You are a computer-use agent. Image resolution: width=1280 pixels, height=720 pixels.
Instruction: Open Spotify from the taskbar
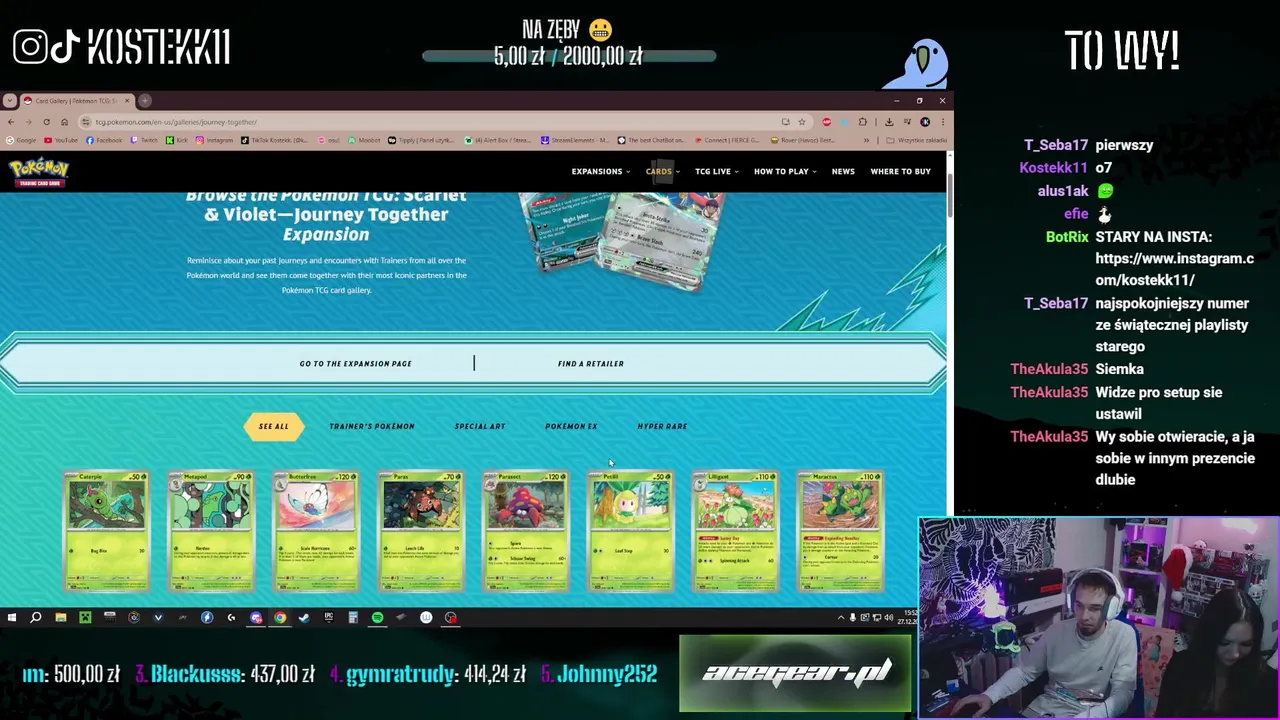coord(377,618)
